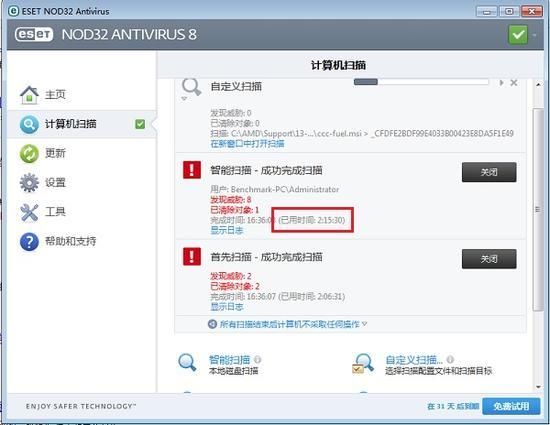The height and width of the screenshot is (425, 550).
Task: Open 在新窗口中打开扫描 link
Action: pos(247,144)
